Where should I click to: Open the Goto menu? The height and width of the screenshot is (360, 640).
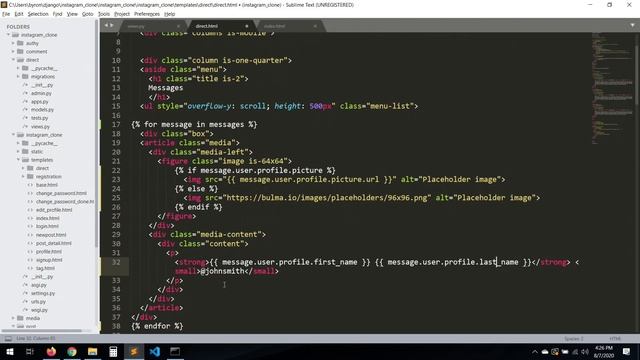coord(87,14)
